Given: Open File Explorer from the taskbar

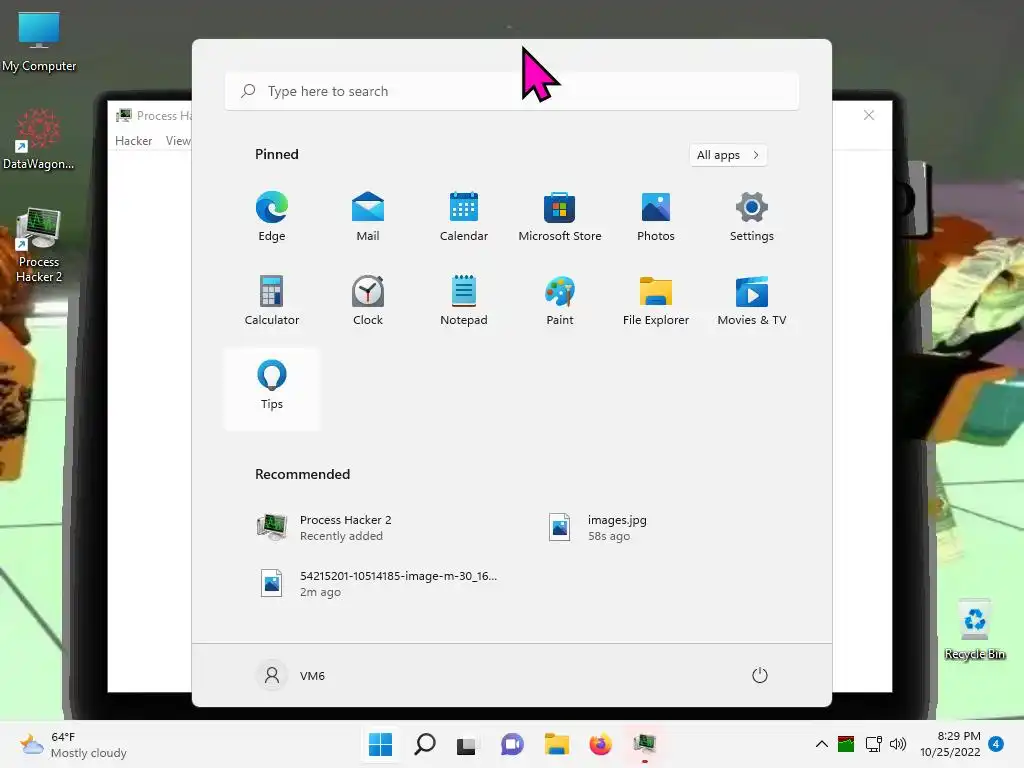Looking at the screenshot, I should 556,744.
